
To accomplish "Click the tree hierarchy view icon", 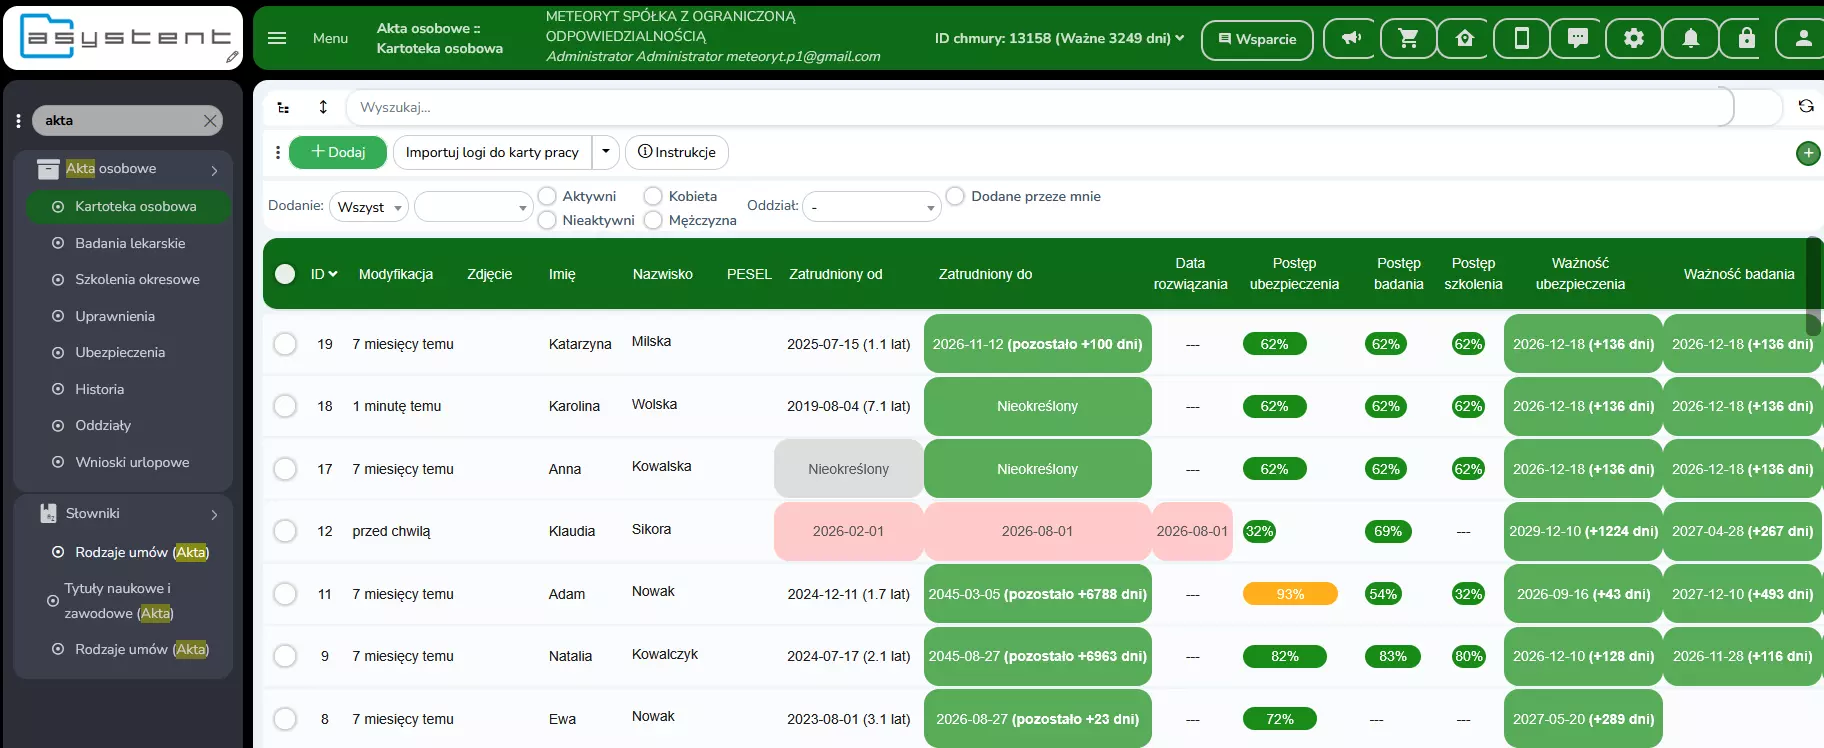I will [x=284, y=107].
